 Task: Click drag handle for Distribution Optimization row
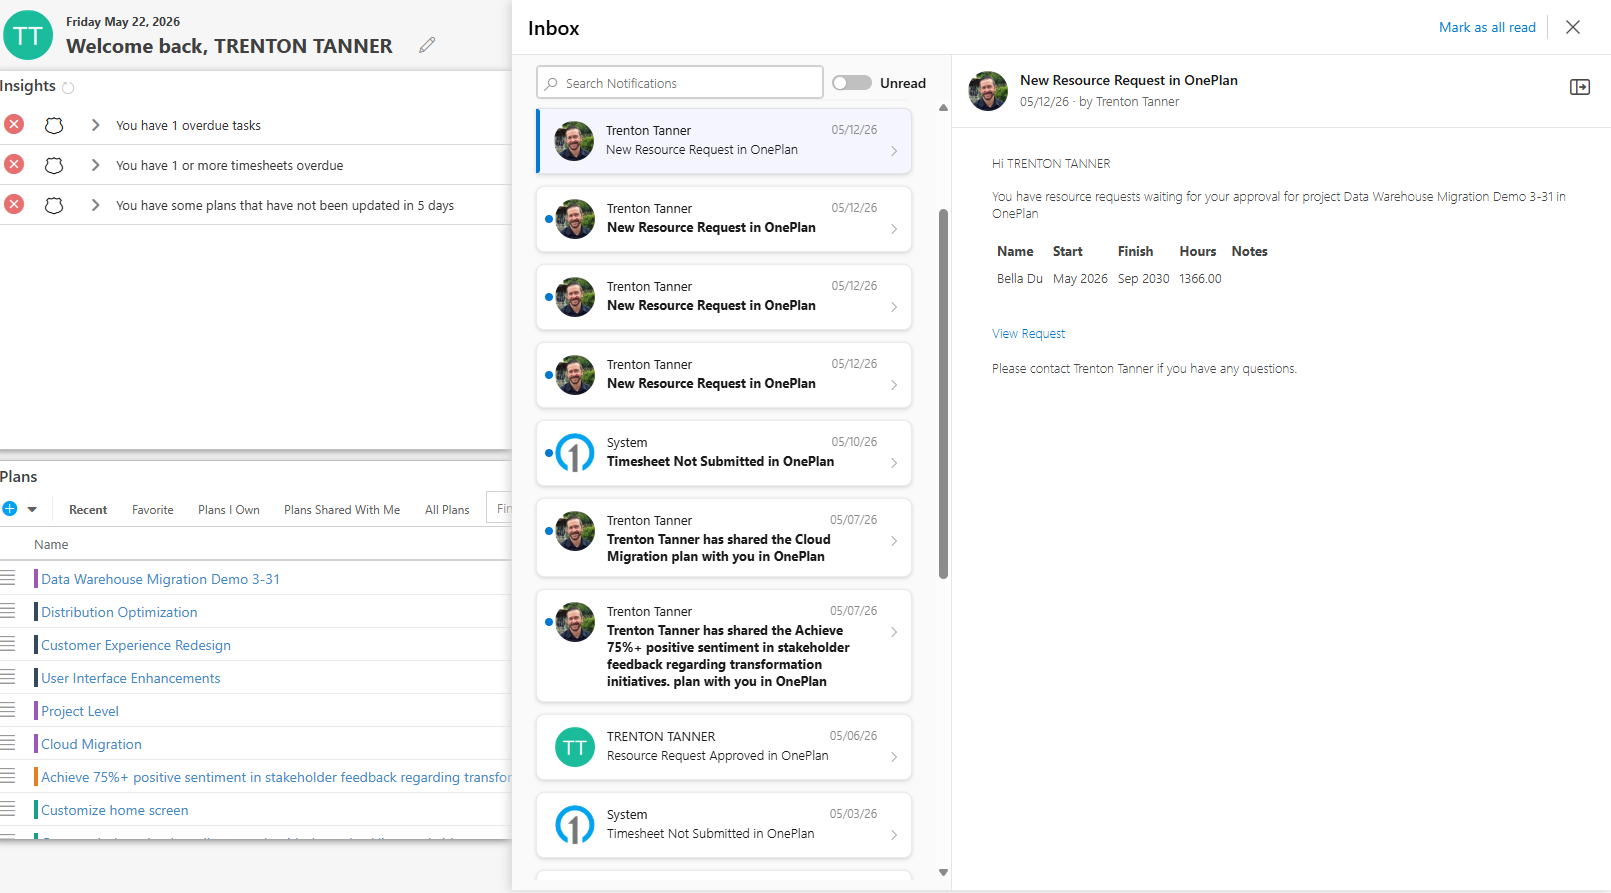coord(8,611)
